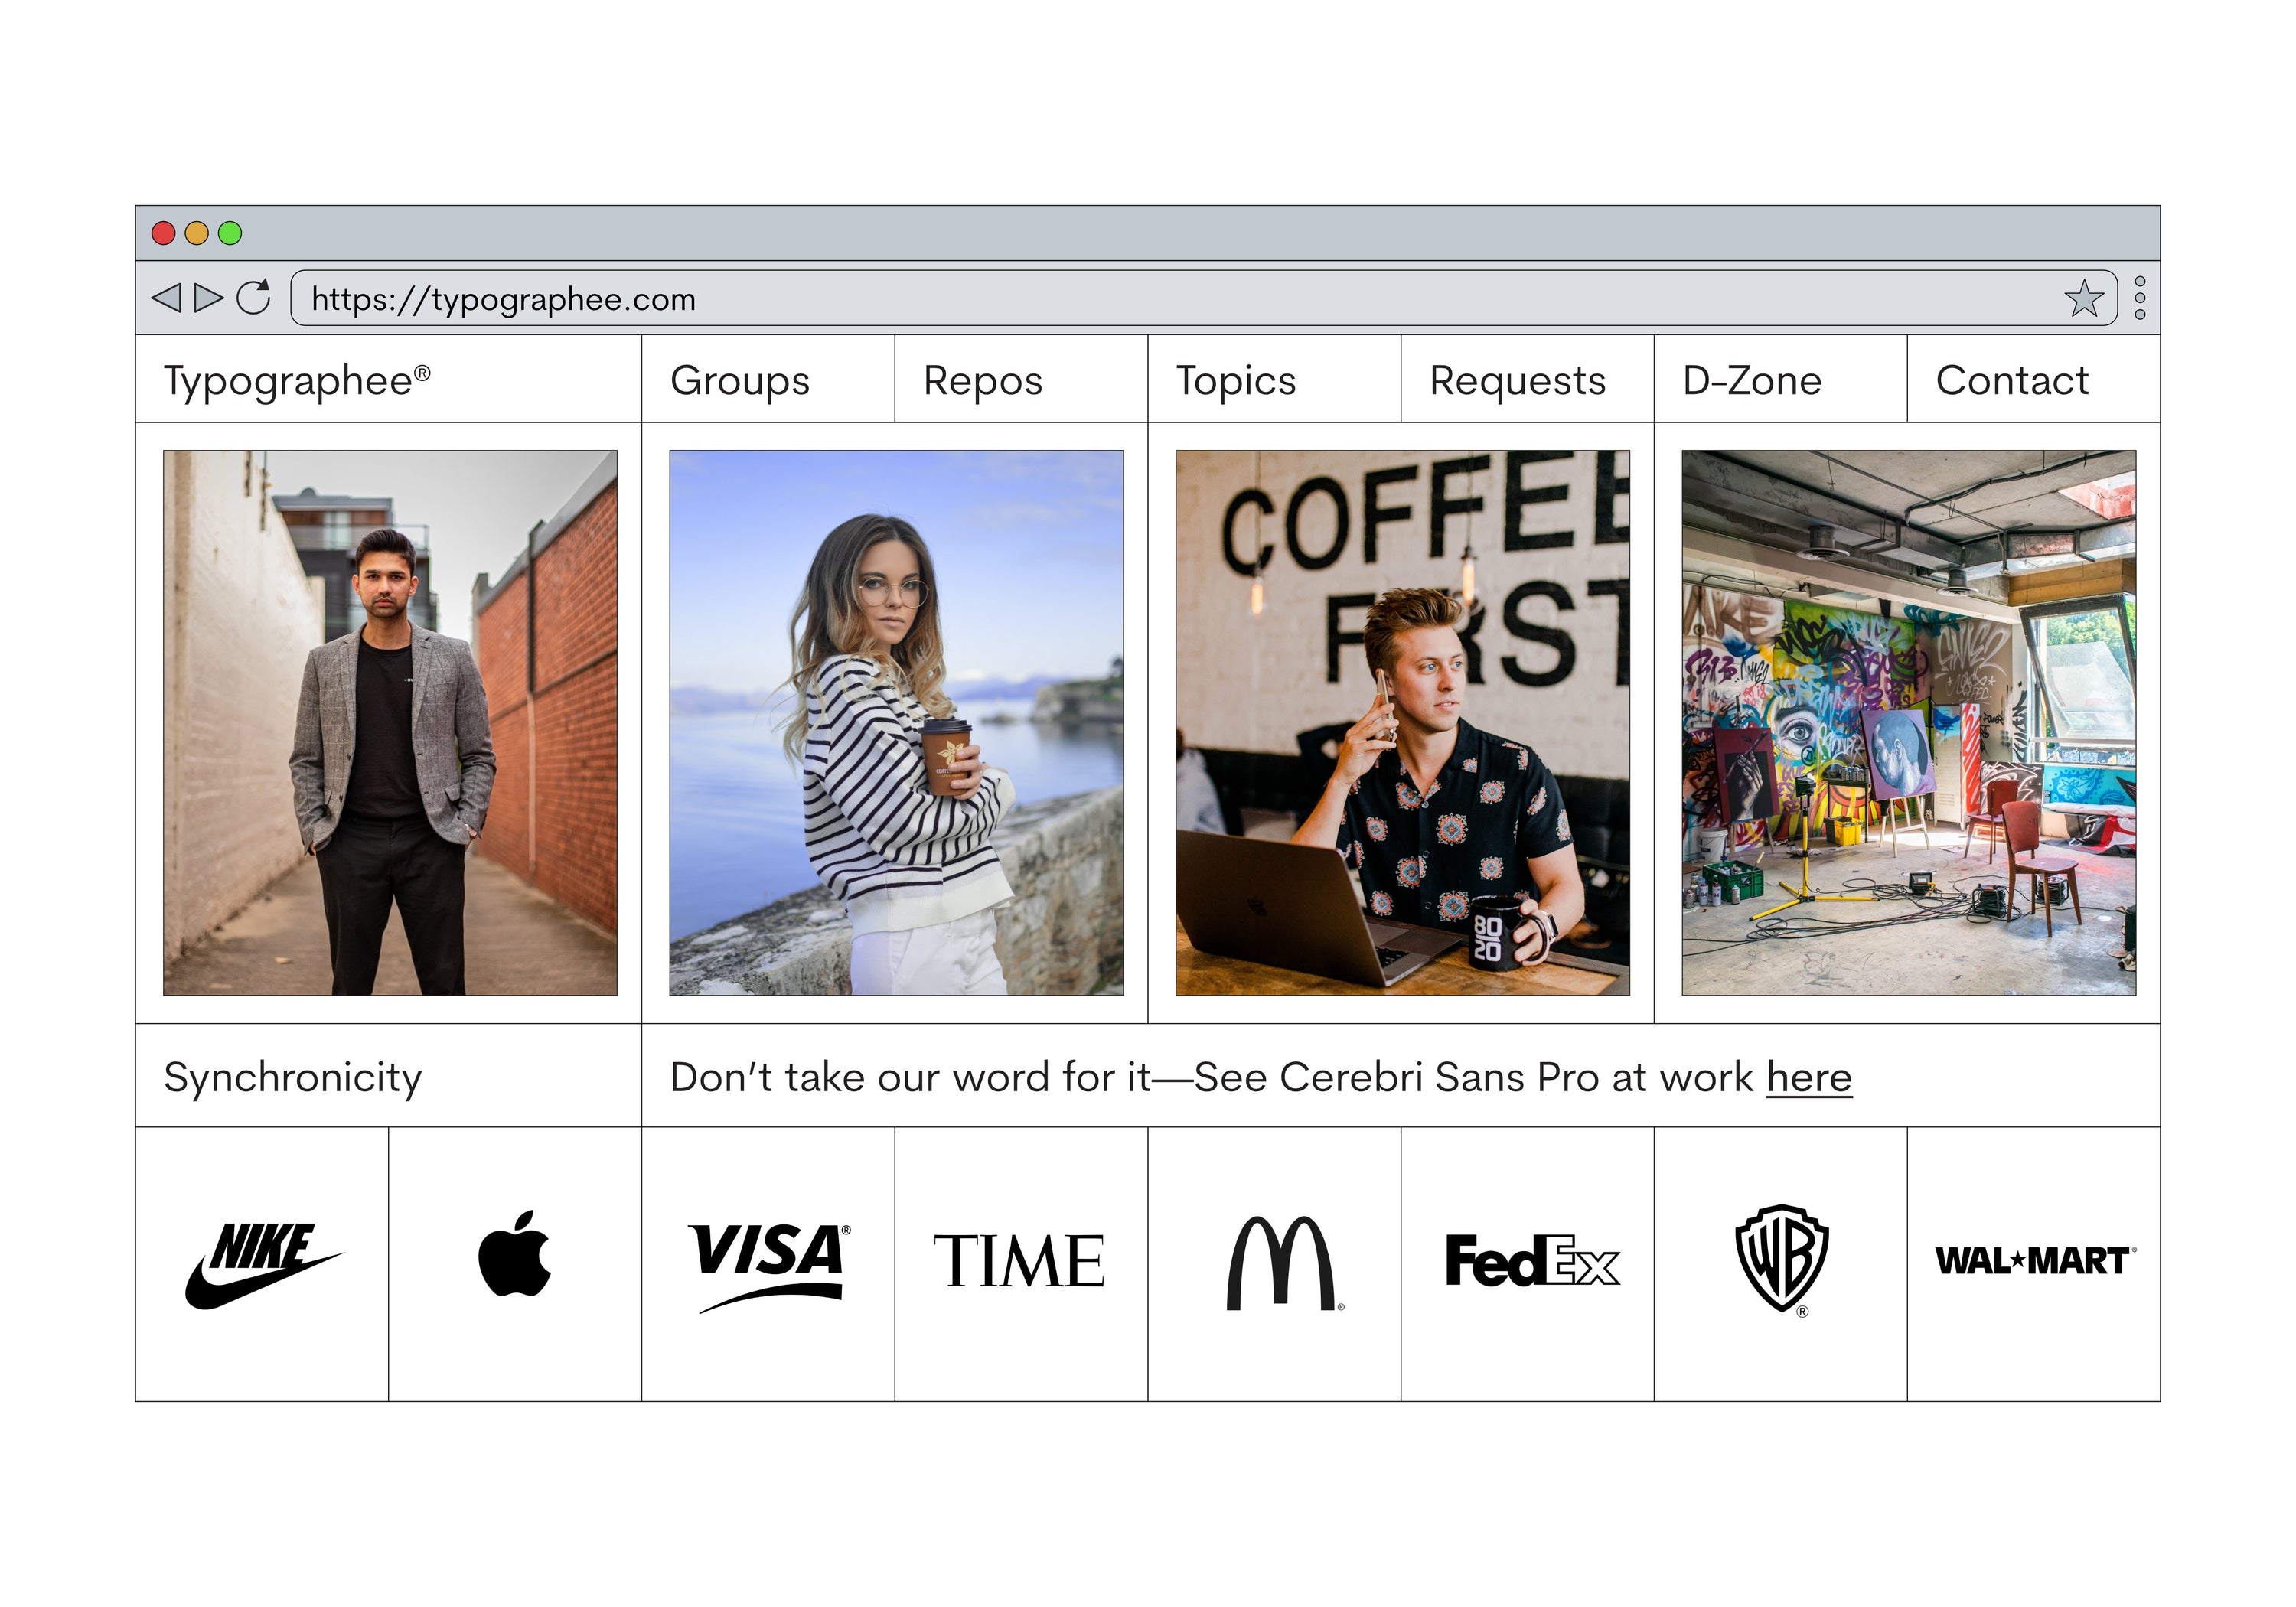Viewport: 2296px width, 1607px height.
Task: Select the woman with coffee photo
Action: [x=896, y=722]
